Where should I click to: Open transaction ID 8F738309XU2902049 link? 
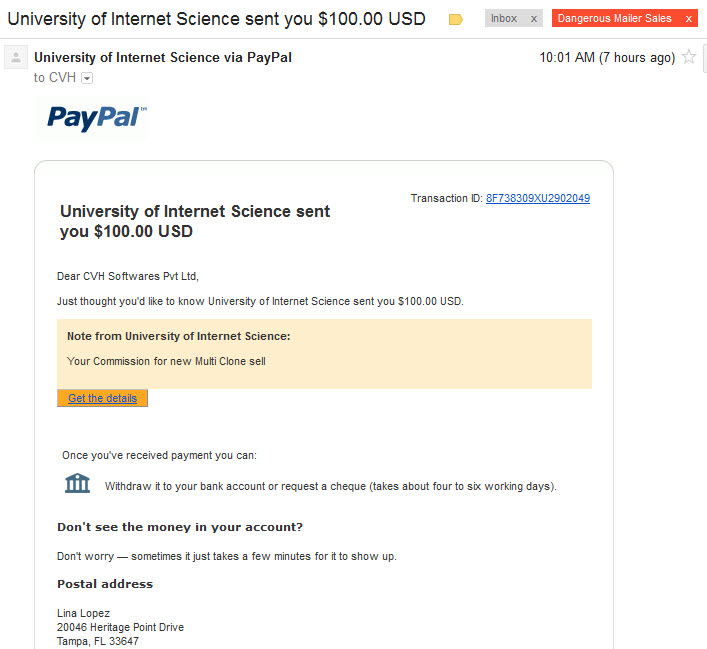tap(537, 198)
